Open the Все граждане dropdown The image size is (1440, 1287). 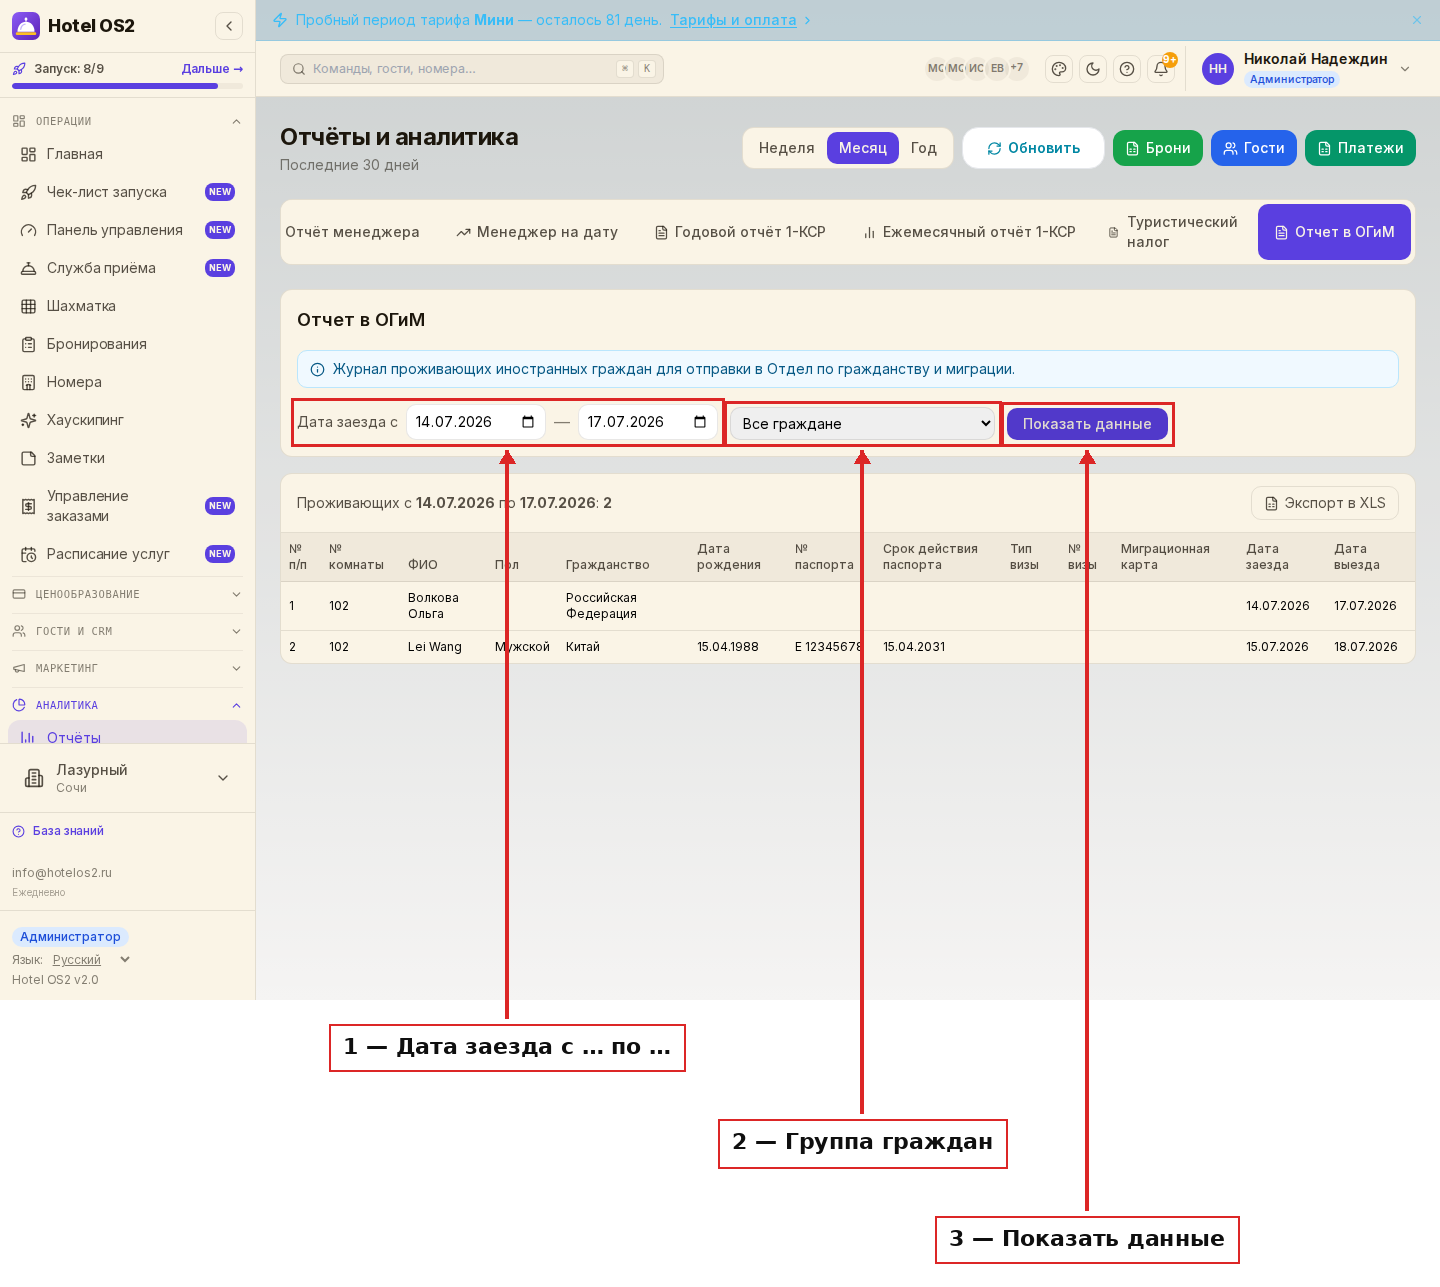coord(863,424)
